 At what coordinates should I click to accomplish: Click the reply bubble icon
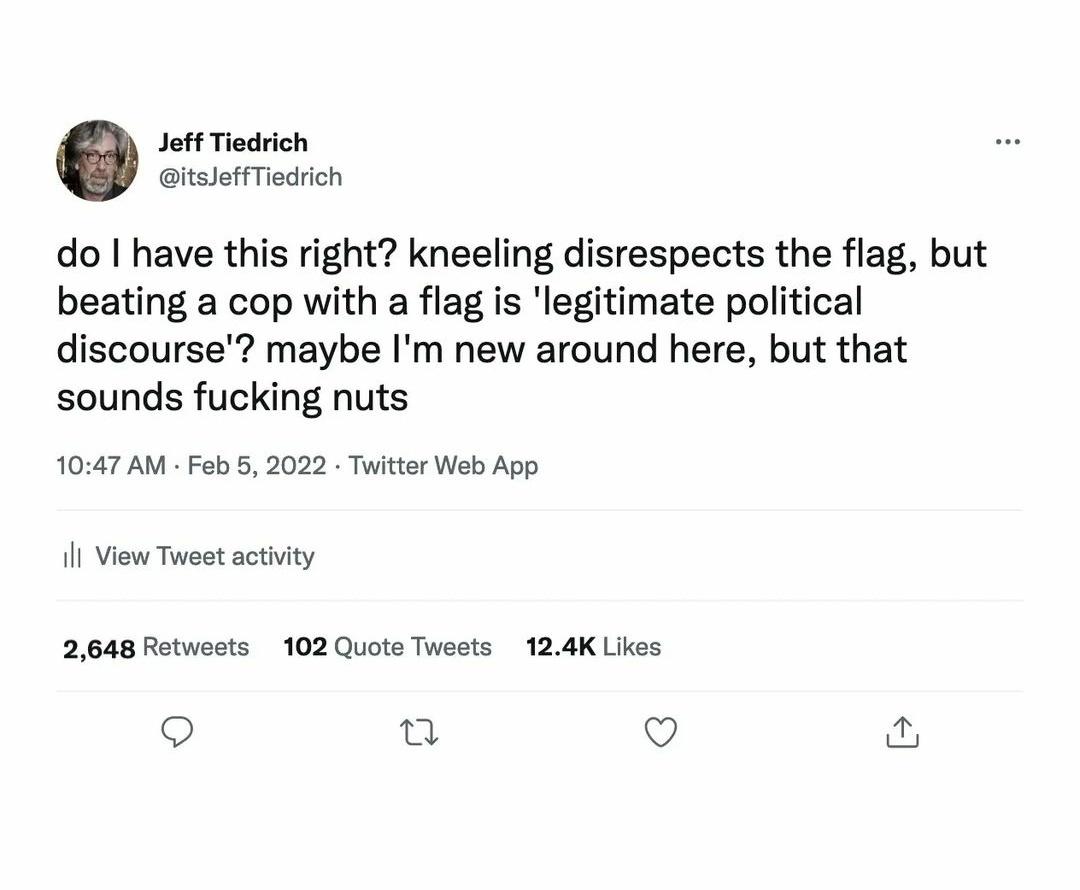click(x=178, y=733)
